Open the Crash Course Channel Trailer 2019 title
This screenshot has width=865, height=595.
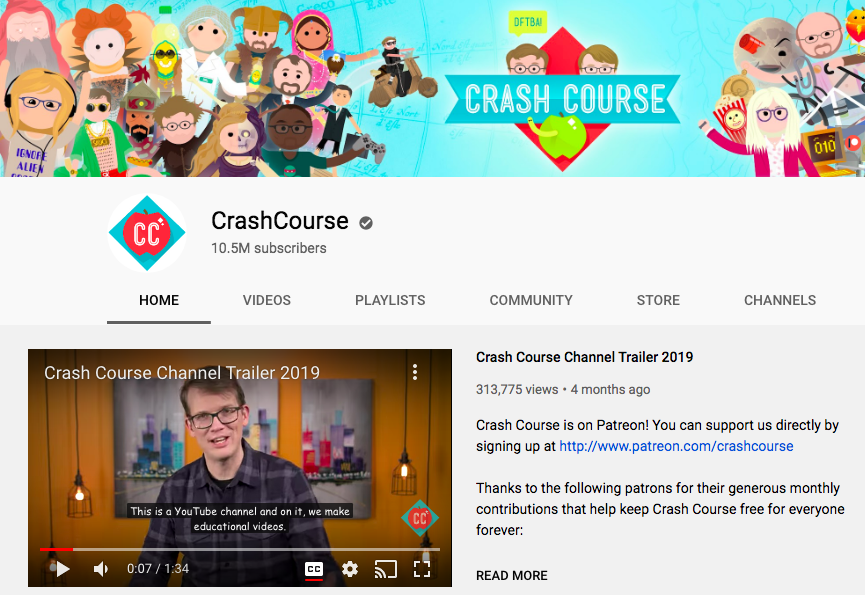pyautogui.click(x=584, y=357)
